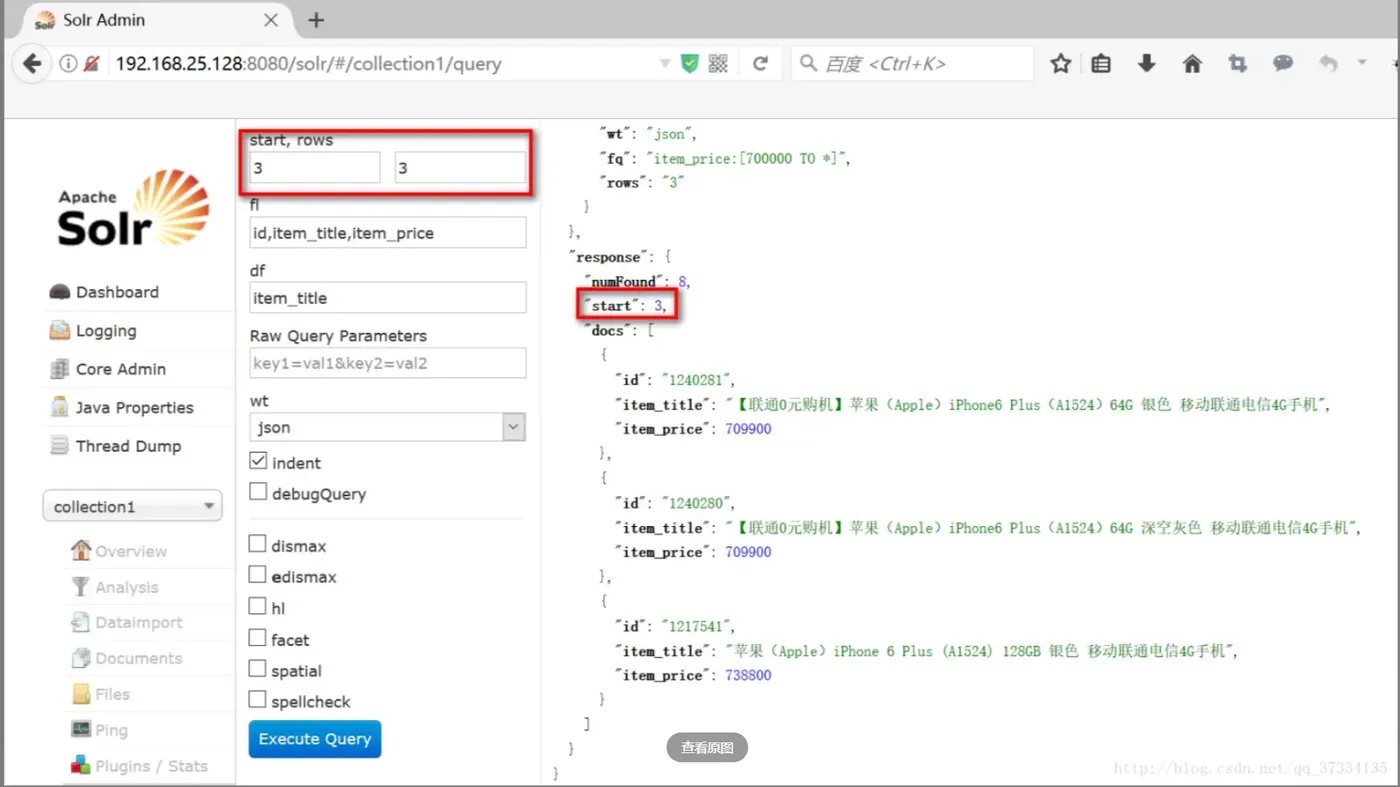This screenshot has height=787, width=1400.
Task: Open the bookmarks list icon
Action: 1101,64
